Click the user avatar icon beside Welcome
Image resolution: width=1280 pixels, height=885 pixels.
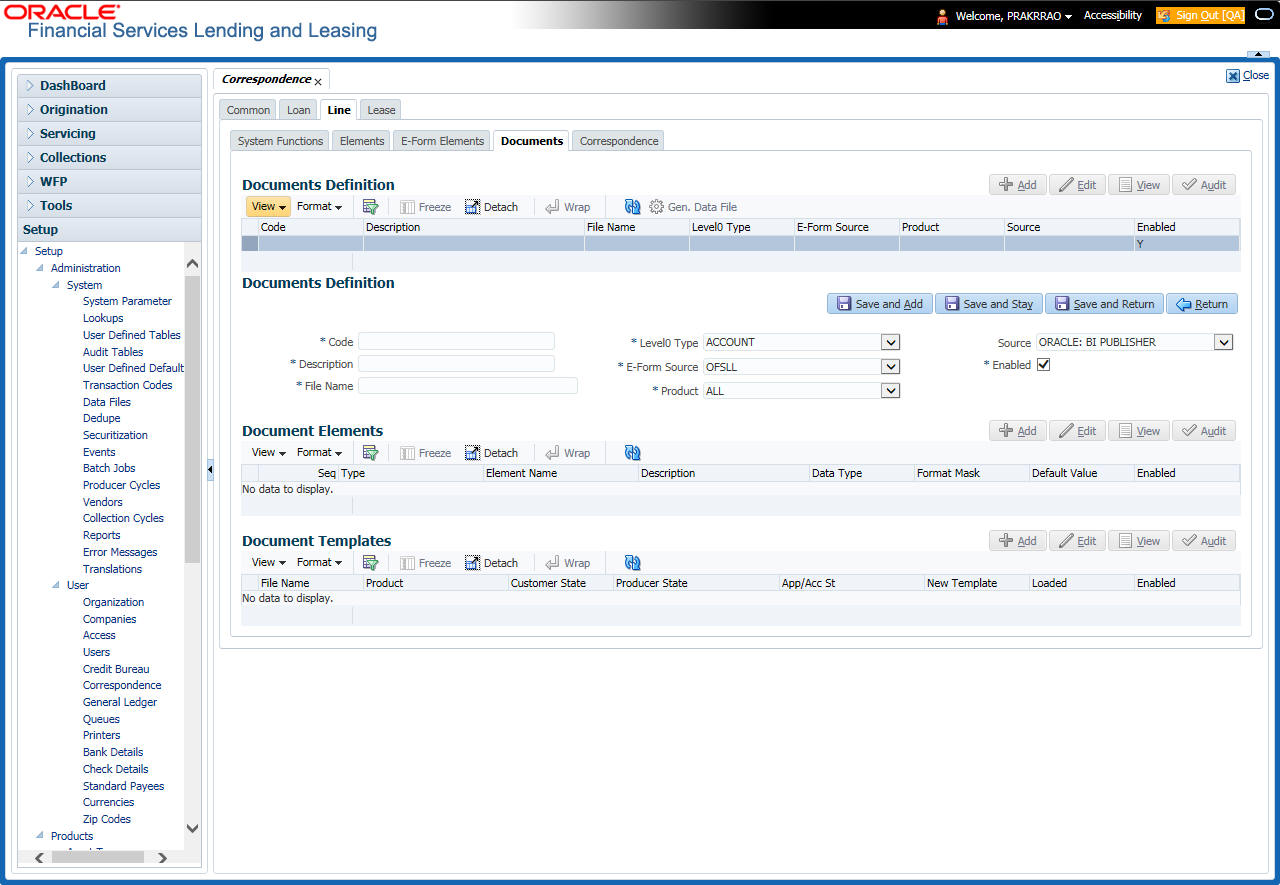(x=942, y=16)
